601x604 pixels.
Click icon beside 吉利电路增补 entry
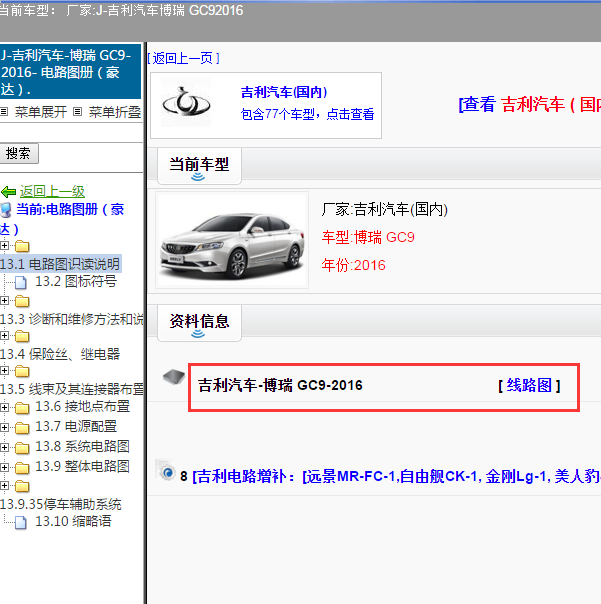(167, 471)
